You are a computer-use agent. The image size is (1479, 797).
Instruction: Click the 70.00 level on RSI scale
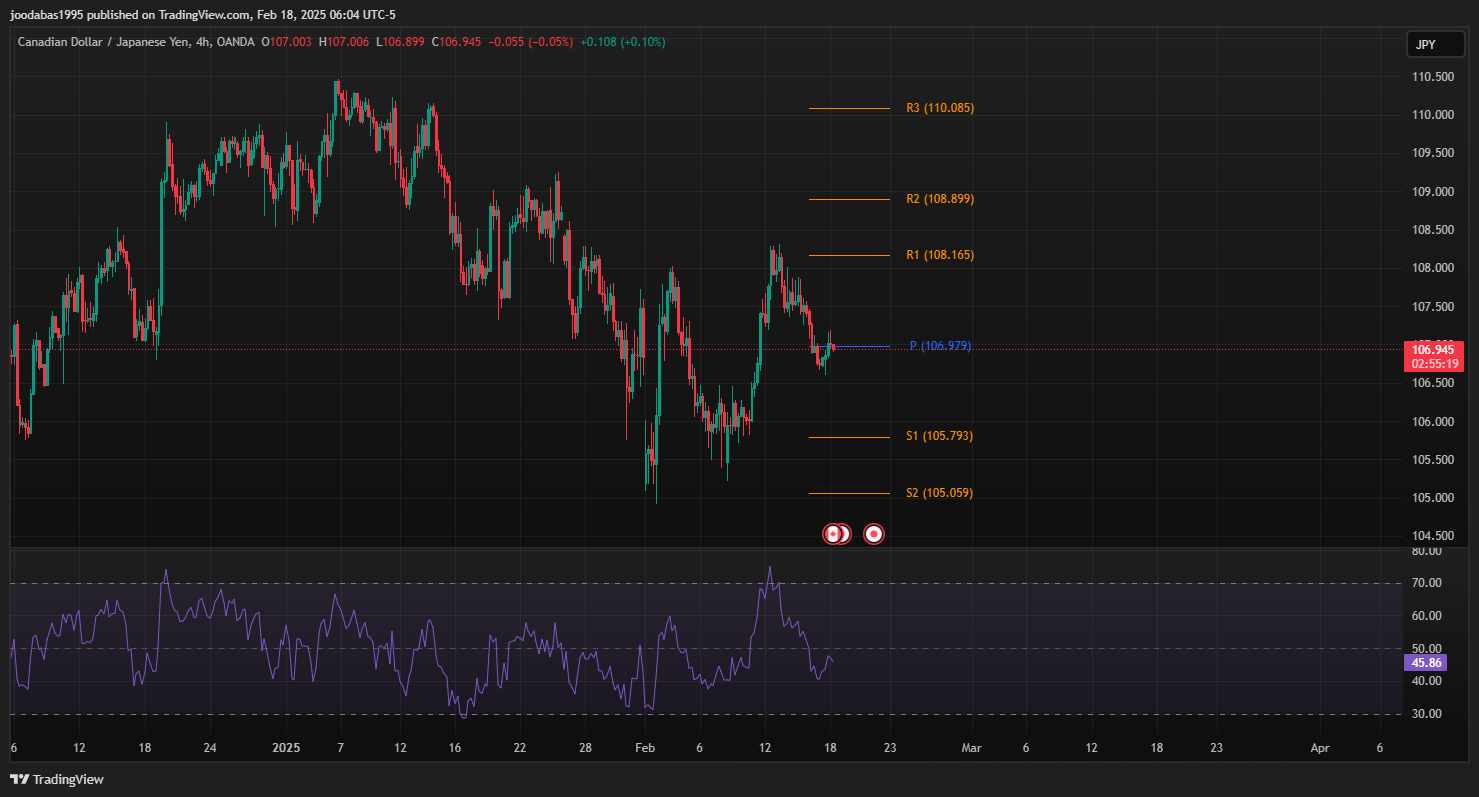pos(1425,583)
